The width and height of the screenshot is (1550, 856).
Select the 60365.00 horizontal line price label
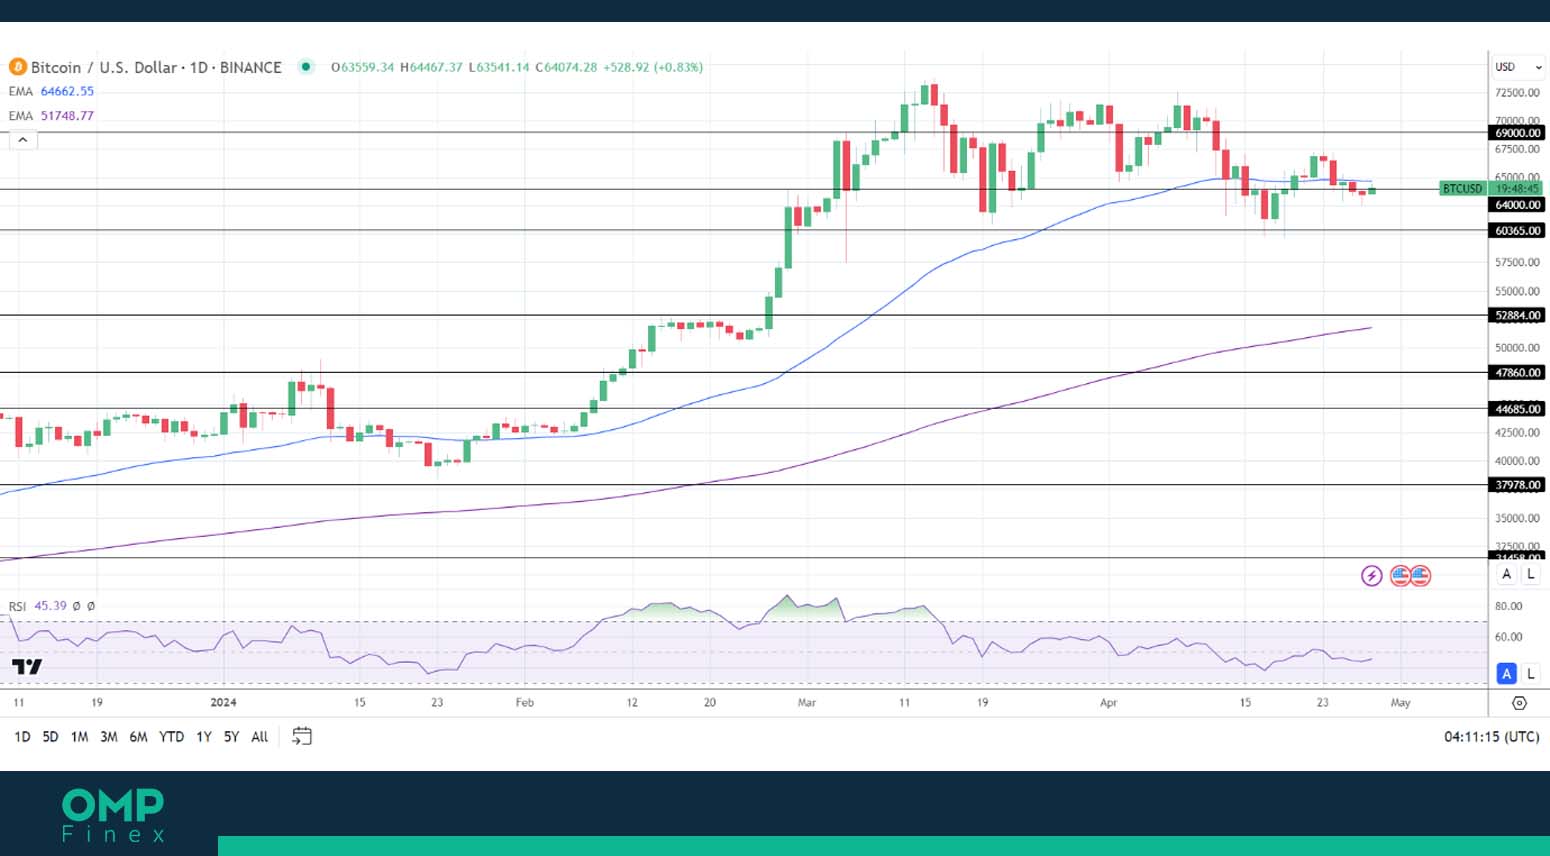point(1517,231)
